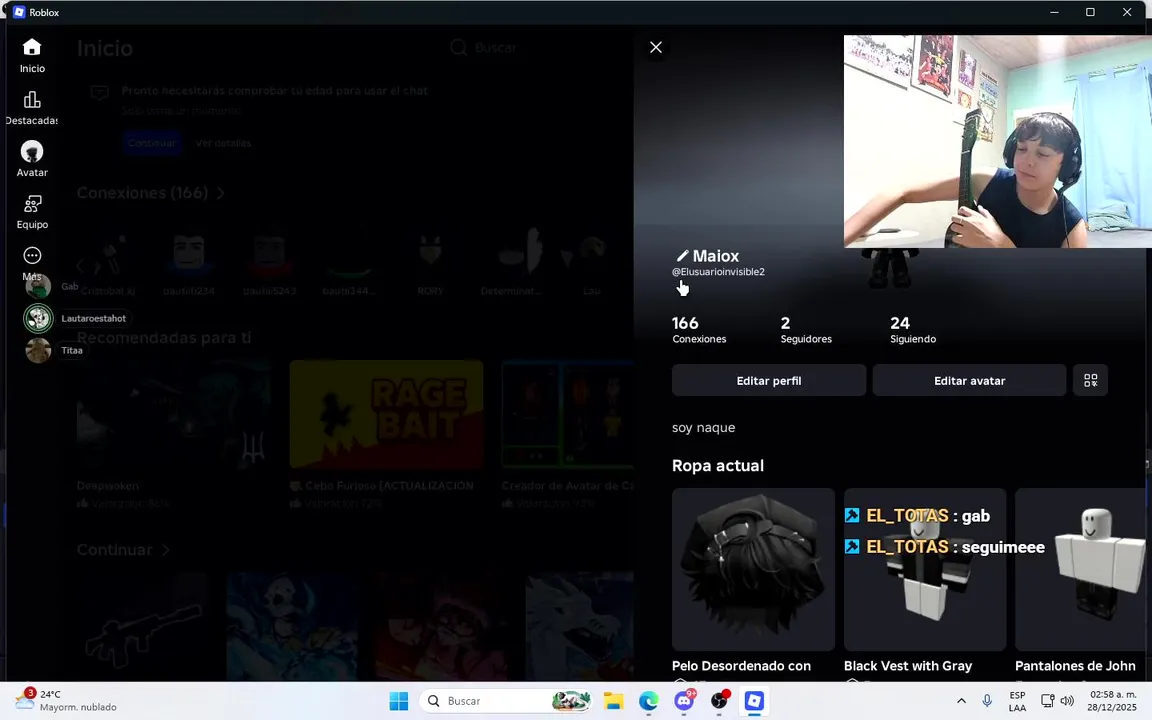Open Lautaroestahot friend avatar
This screenshot has width=1152, height=720.
click(38, 318)
